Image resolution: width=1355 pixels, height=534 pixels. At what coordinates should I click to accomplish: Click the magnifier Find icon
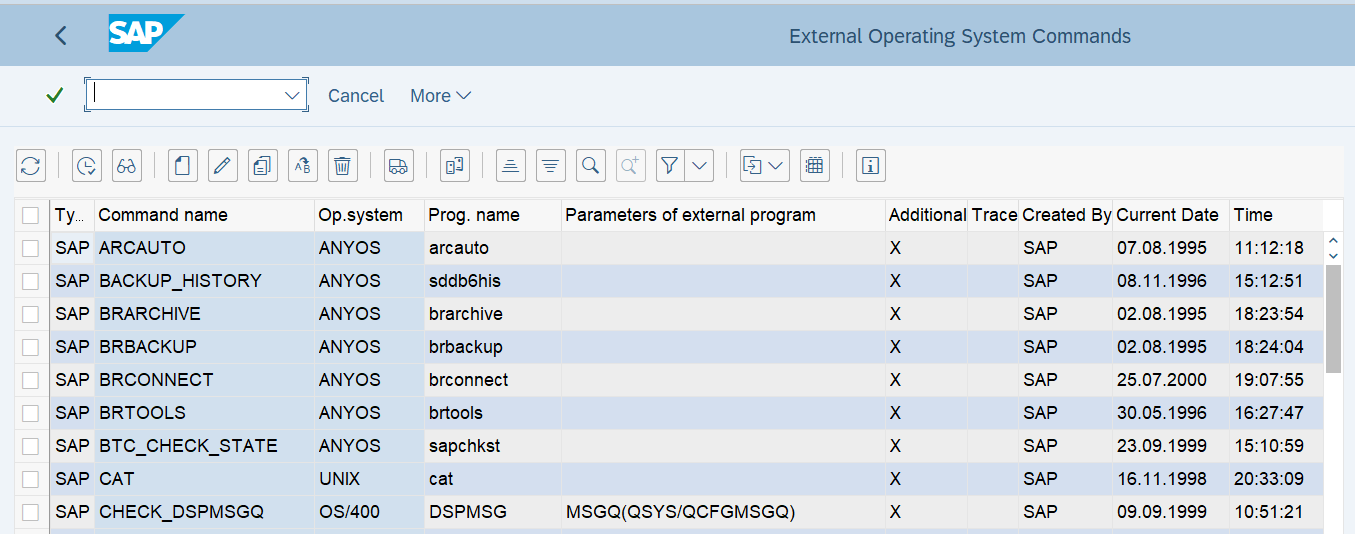[x=591, y=166]
